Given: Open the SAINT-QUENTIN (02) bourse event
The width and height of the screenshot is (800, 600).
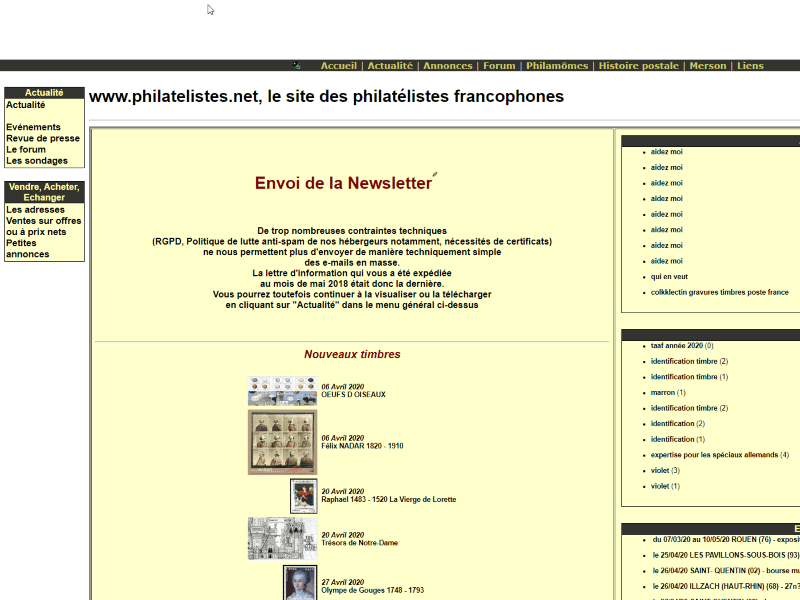Looking at the screenshot, I should (x=726, y=571).
